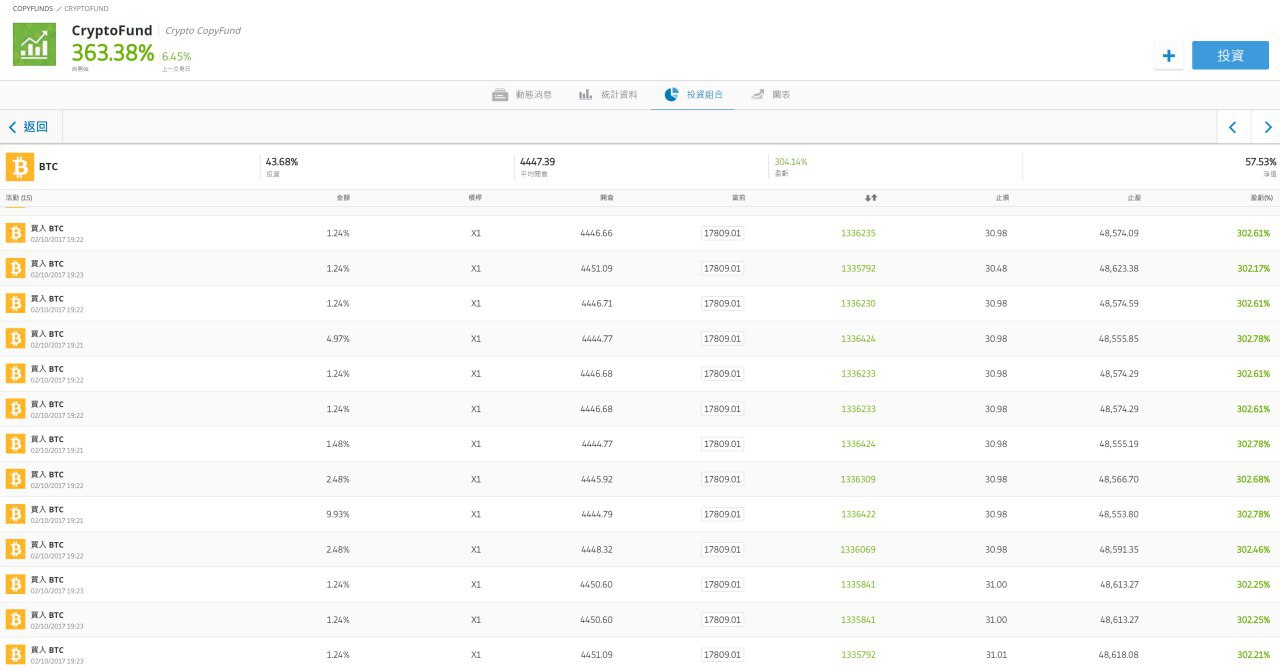1280x670 pixels.
Task: Open the 圖表 chart tab
Action: [771, 95]
